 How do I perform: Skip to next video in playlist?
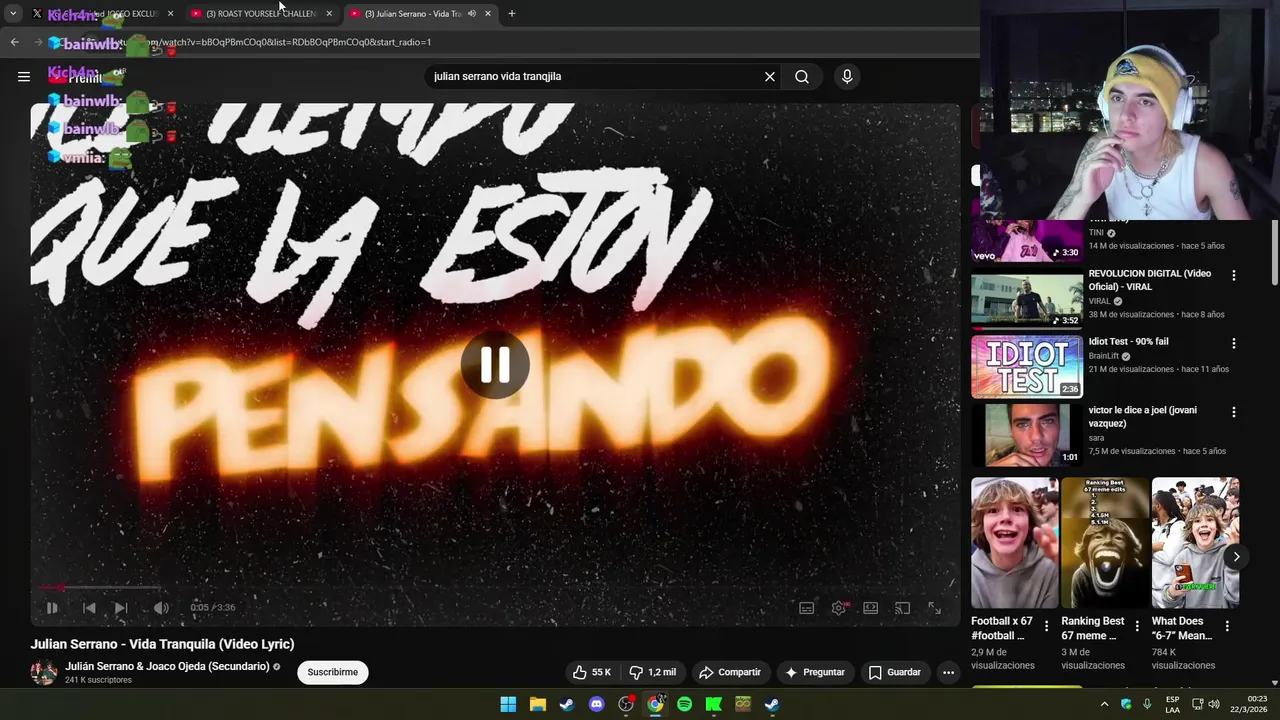pyautogui.click(x=121, y=607)
